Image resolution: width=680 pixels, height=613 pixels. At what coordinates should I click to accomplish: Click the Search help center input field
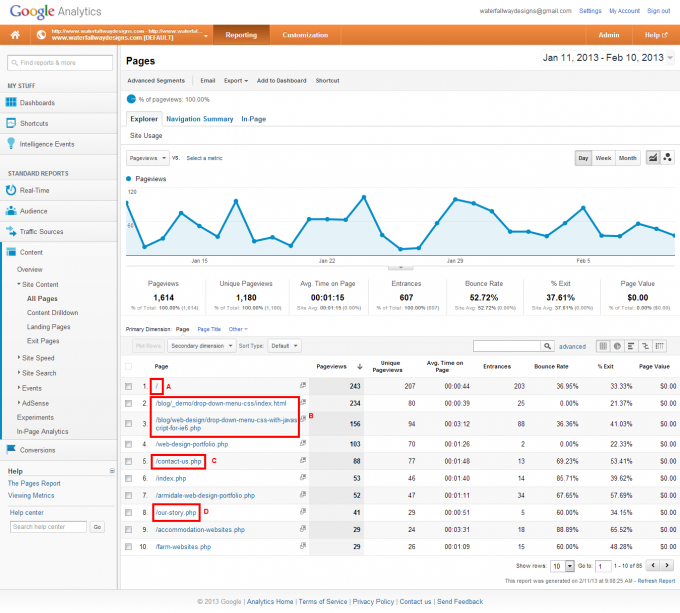(x=48, y=527)
